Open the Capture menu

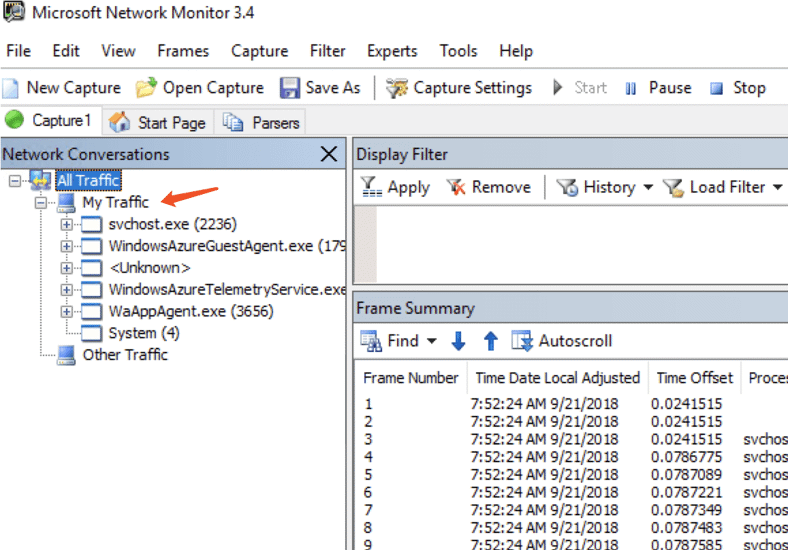[x=259, y=51]
